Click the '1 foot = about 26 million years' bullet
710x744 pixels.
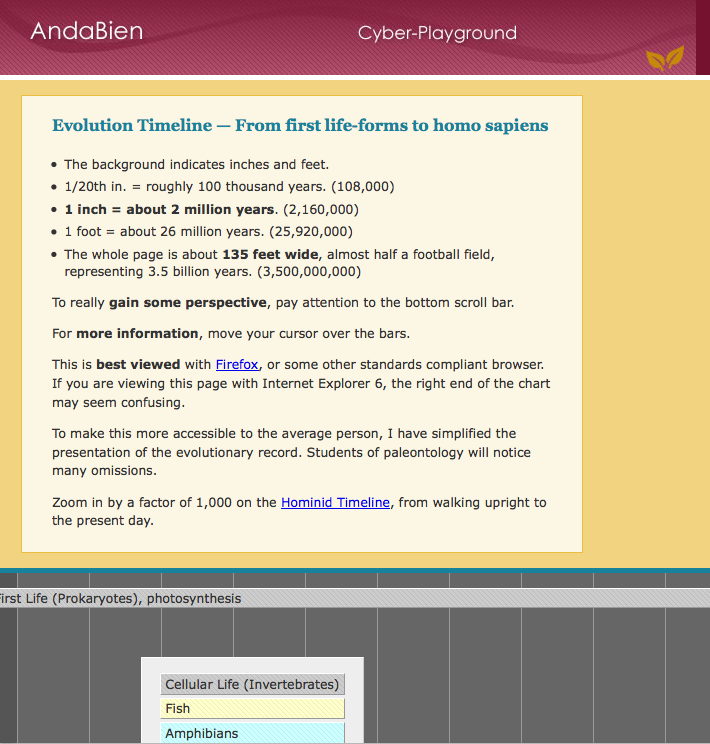click(x=209, y=232)
